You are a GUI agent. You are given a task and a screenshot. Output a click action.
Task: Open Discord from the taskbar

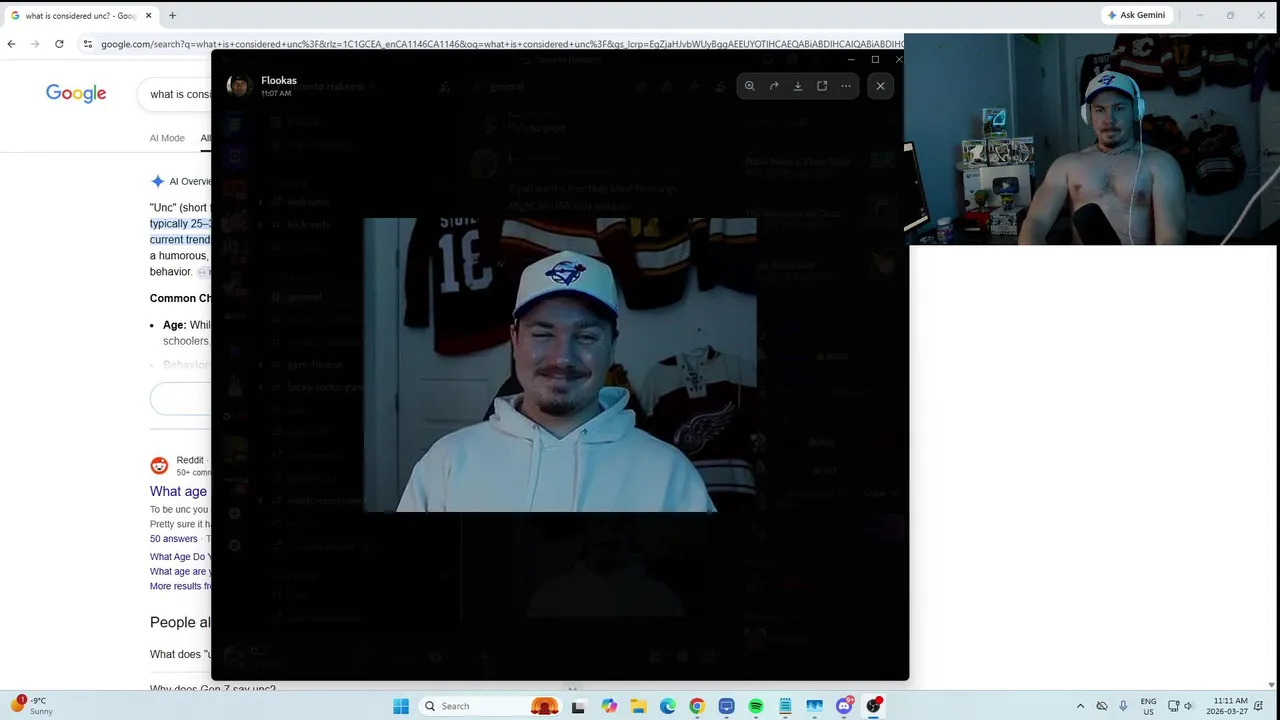(x=844, y=706)
